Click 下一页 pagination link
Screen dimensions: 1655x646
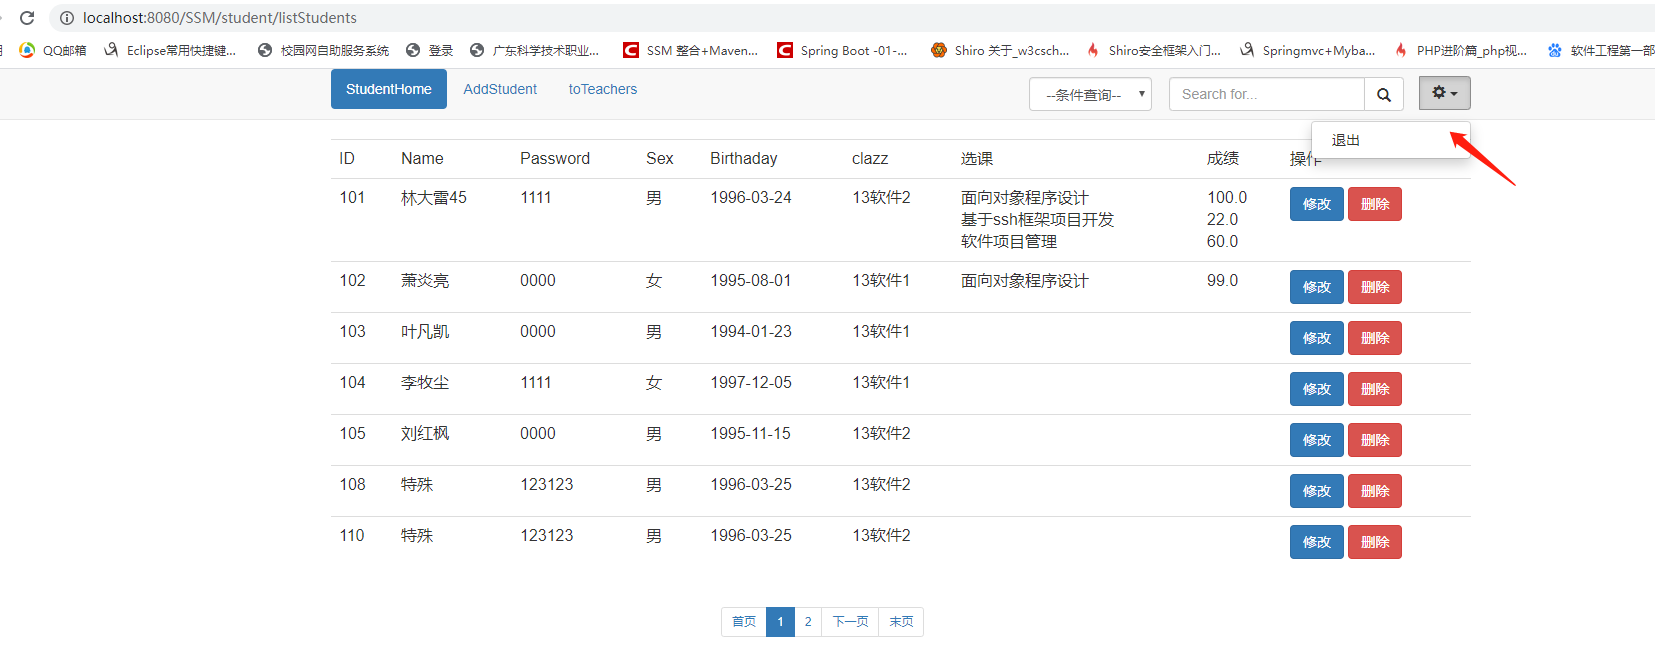[850, 622]
